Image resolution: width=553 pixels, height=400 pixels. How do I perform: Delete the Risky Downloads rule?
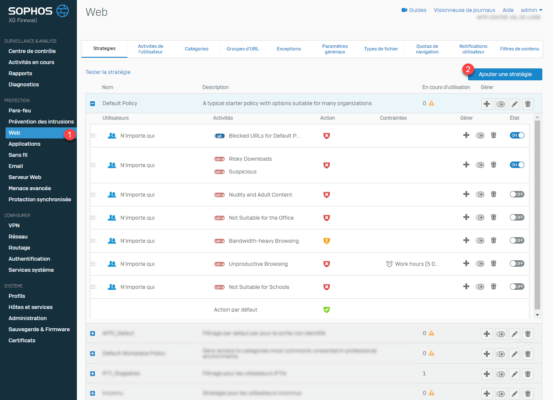(x=493, y=165)
